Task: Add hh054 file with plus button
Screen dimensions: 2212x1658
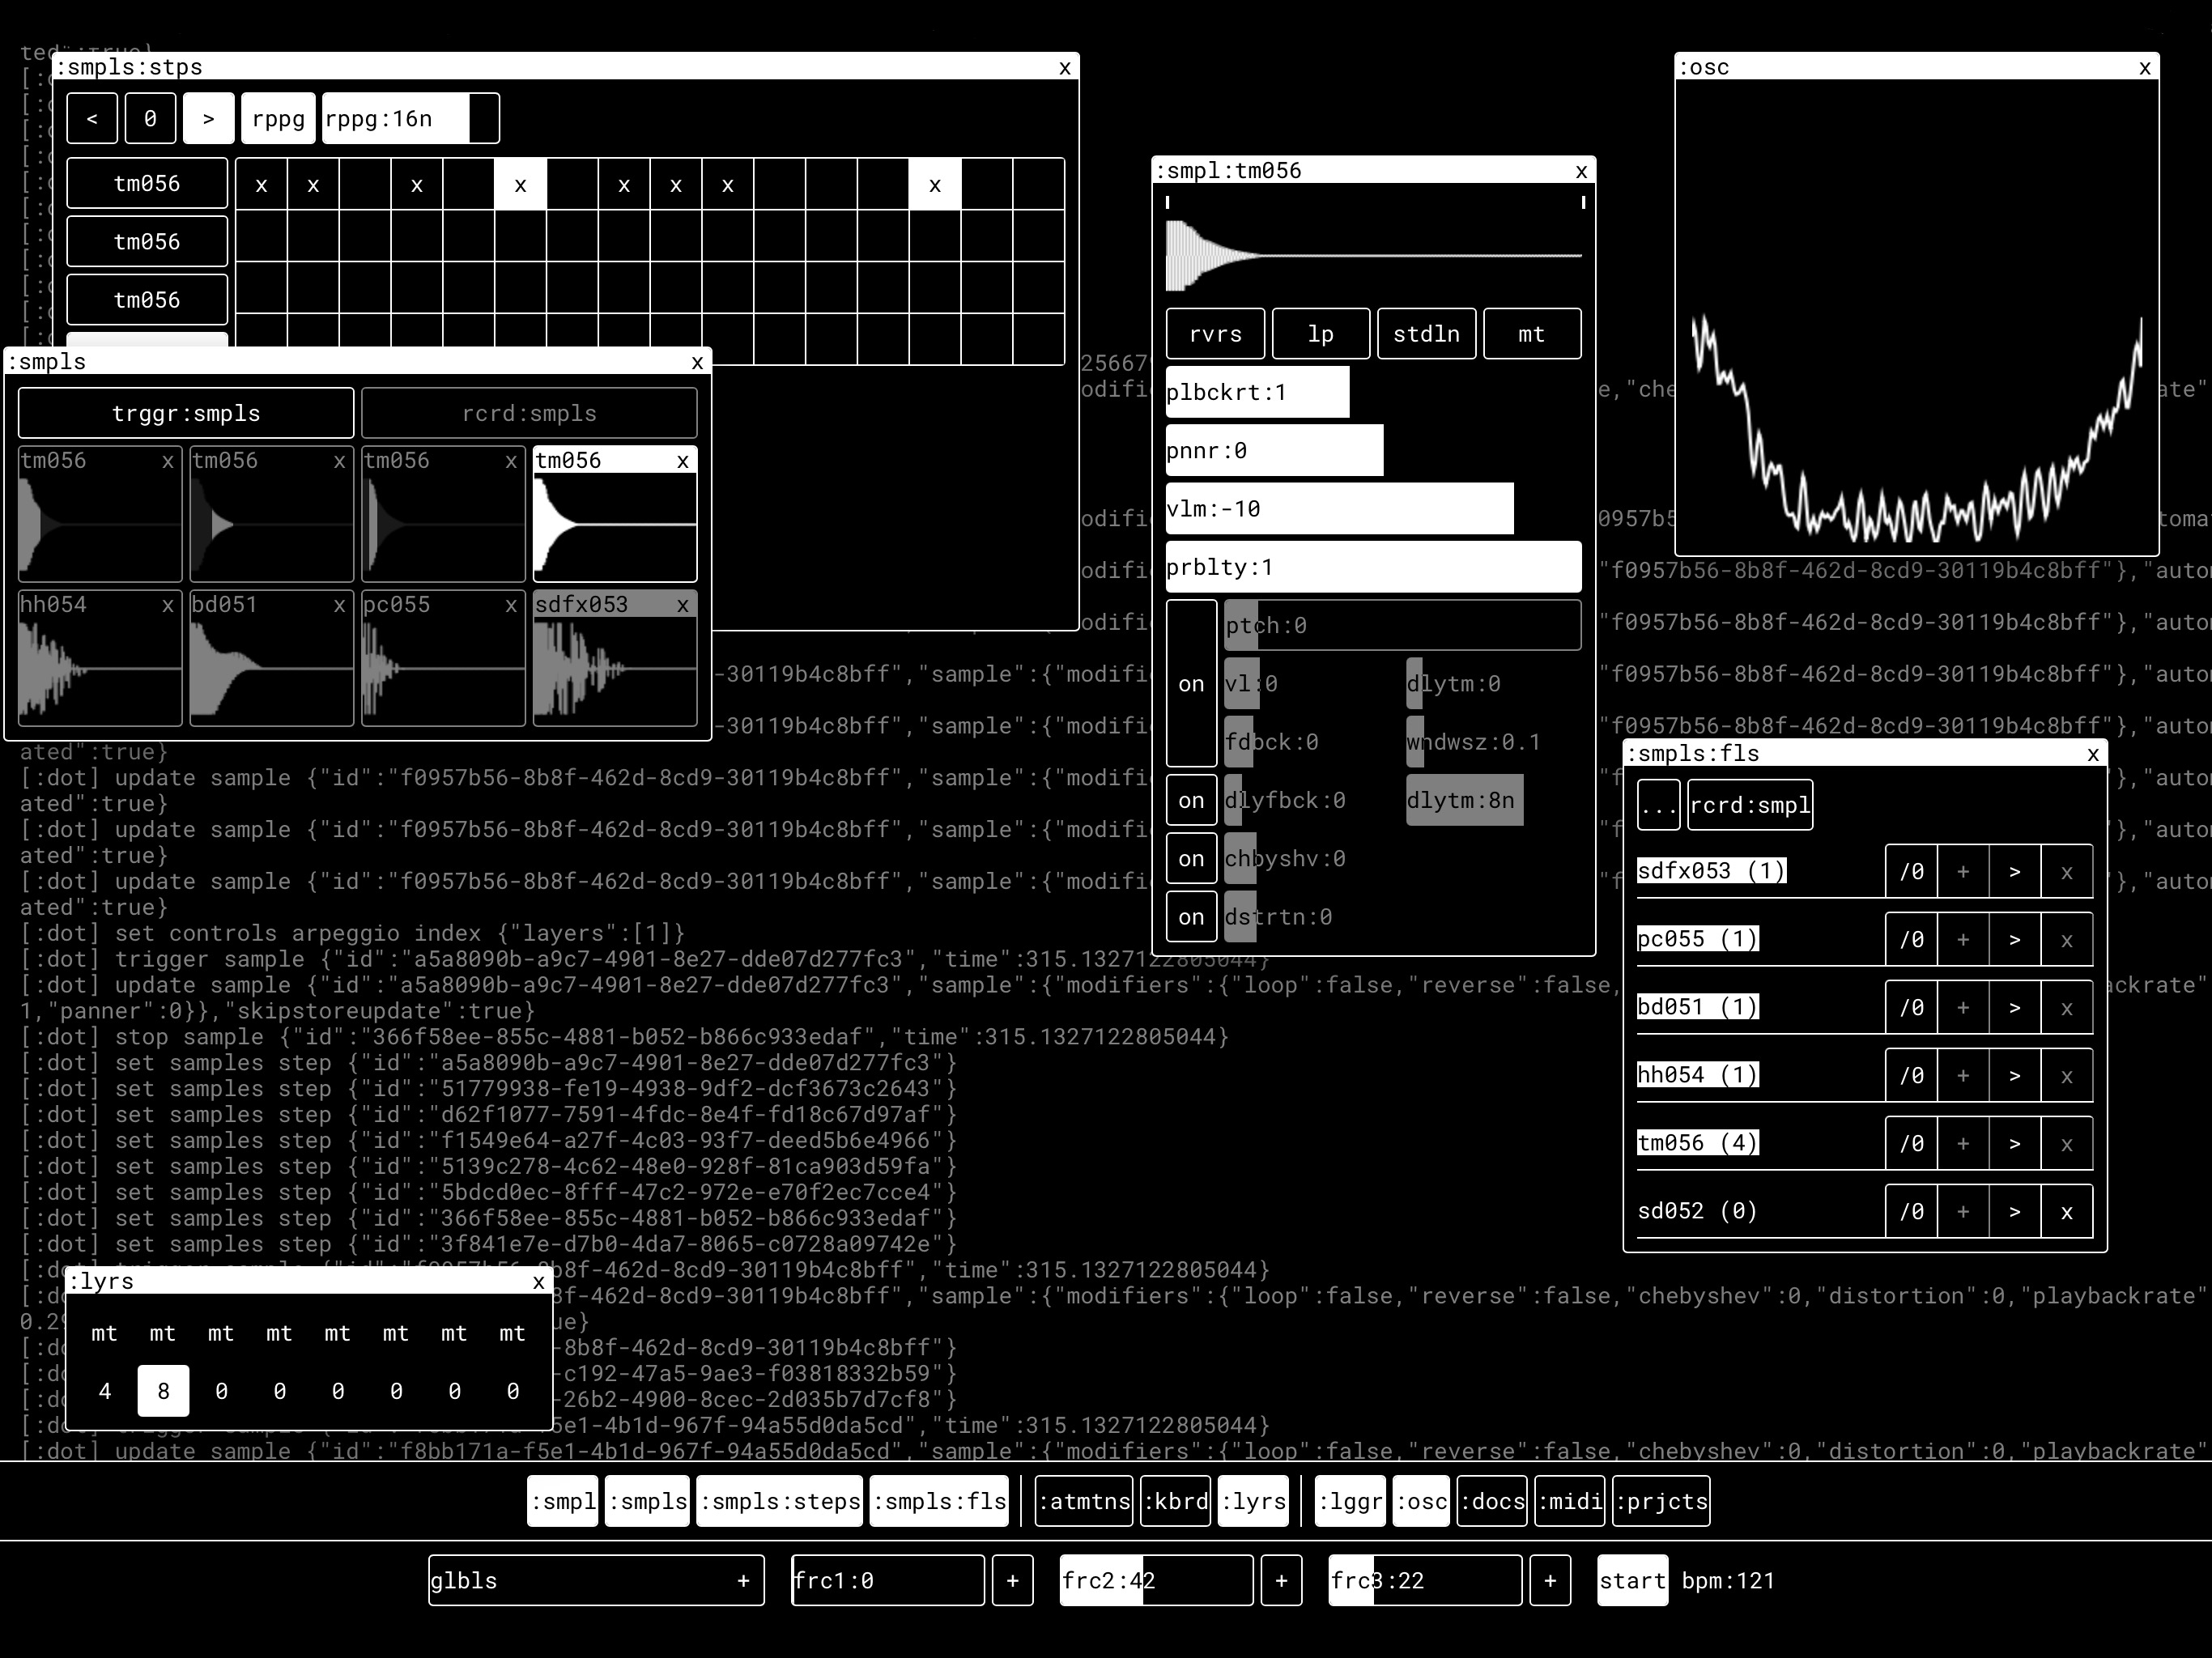Action: [1963, 1075]
